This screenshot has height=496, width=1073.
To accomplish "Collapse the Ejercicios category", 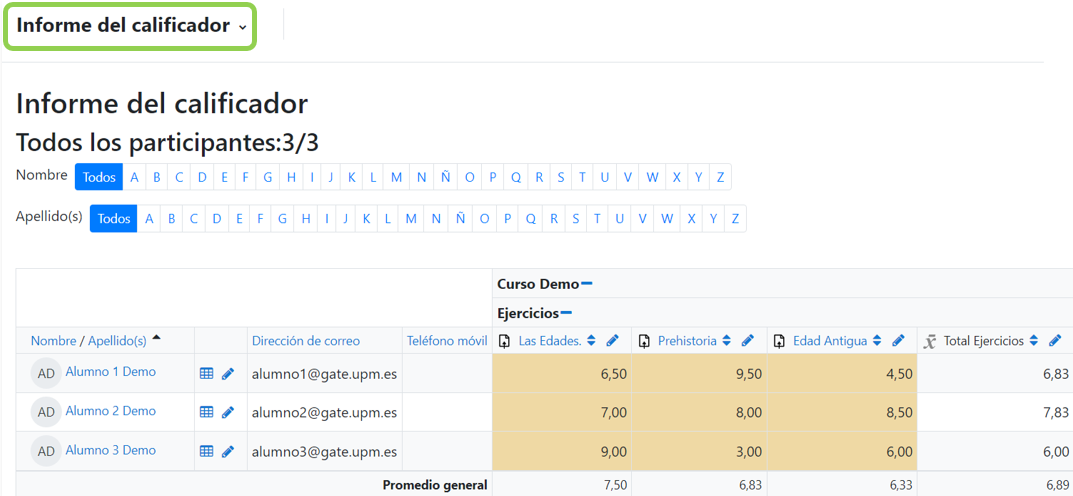I will (x=566, y=313).
